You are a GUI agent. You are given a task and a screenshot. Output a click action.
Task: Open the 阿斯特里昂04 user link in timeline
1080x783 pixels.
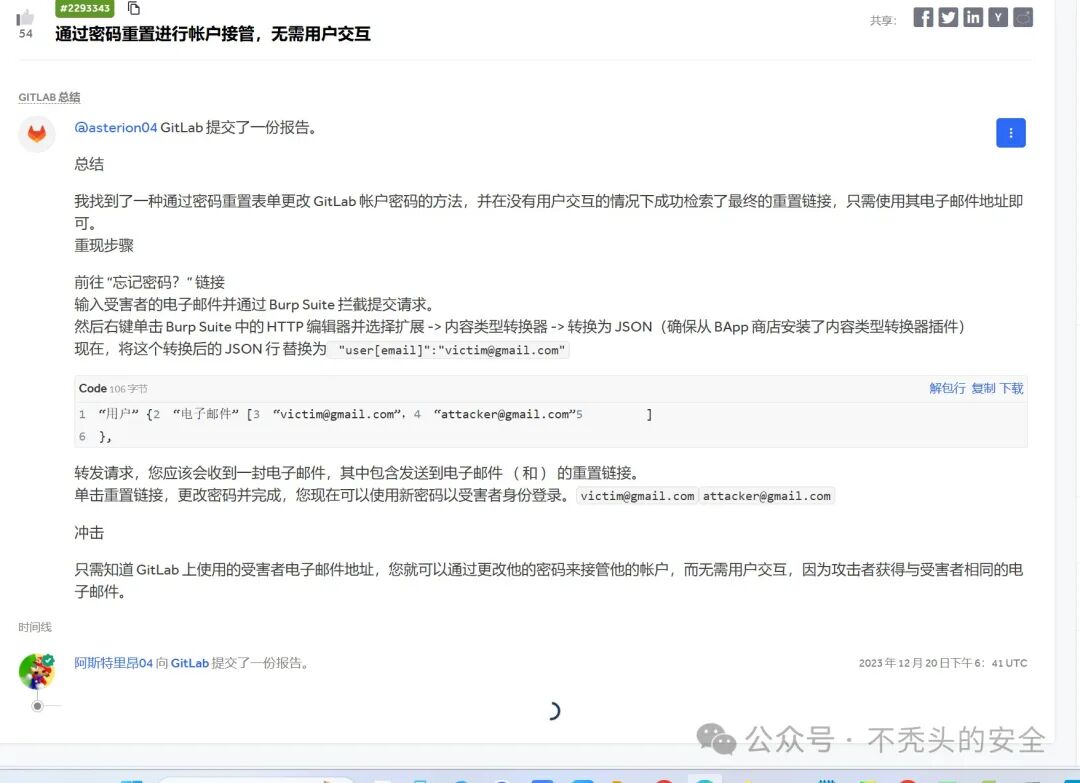(114, 663)
